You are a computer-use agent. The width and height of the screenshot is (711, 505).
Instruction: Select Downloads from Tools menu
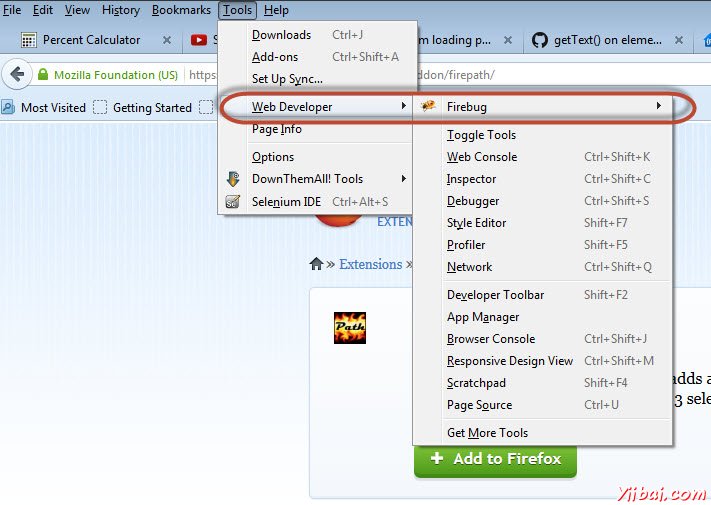pyautogui.click(x=317, y=35)
